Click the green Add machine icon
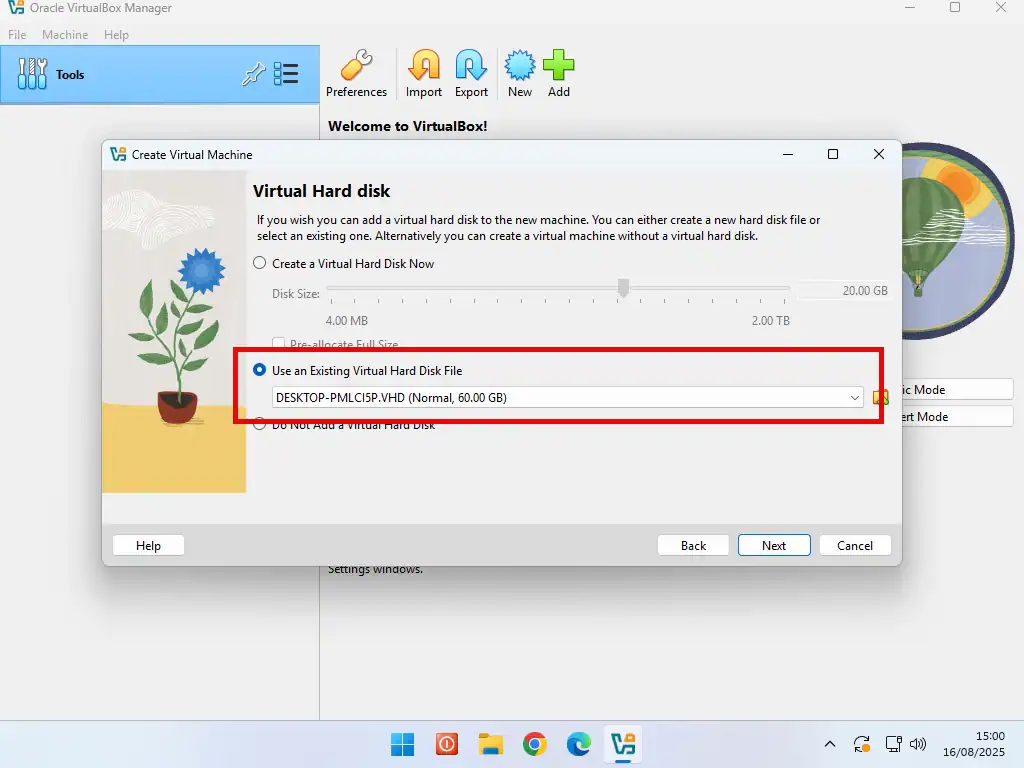Screen dimensions: 1024x768 coord(559,67)
